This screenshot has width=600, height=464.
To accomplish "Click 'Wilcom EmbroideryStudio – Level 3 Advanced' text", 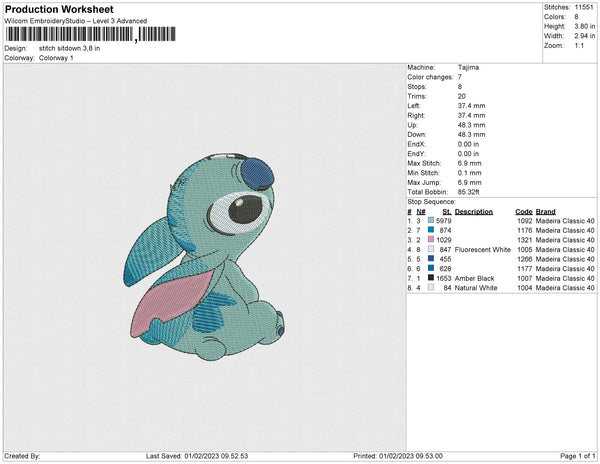I will [x=76, y=21].
